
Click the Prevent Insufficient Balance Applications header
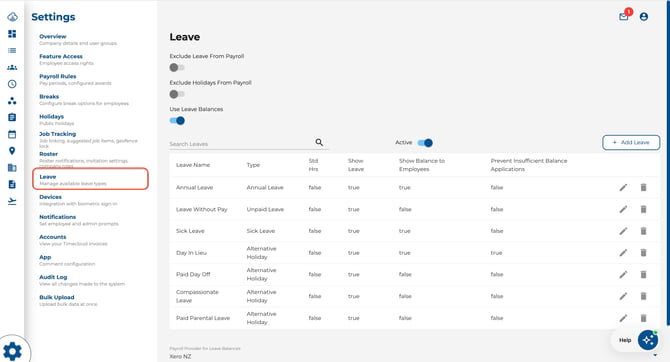coord(529,165)
